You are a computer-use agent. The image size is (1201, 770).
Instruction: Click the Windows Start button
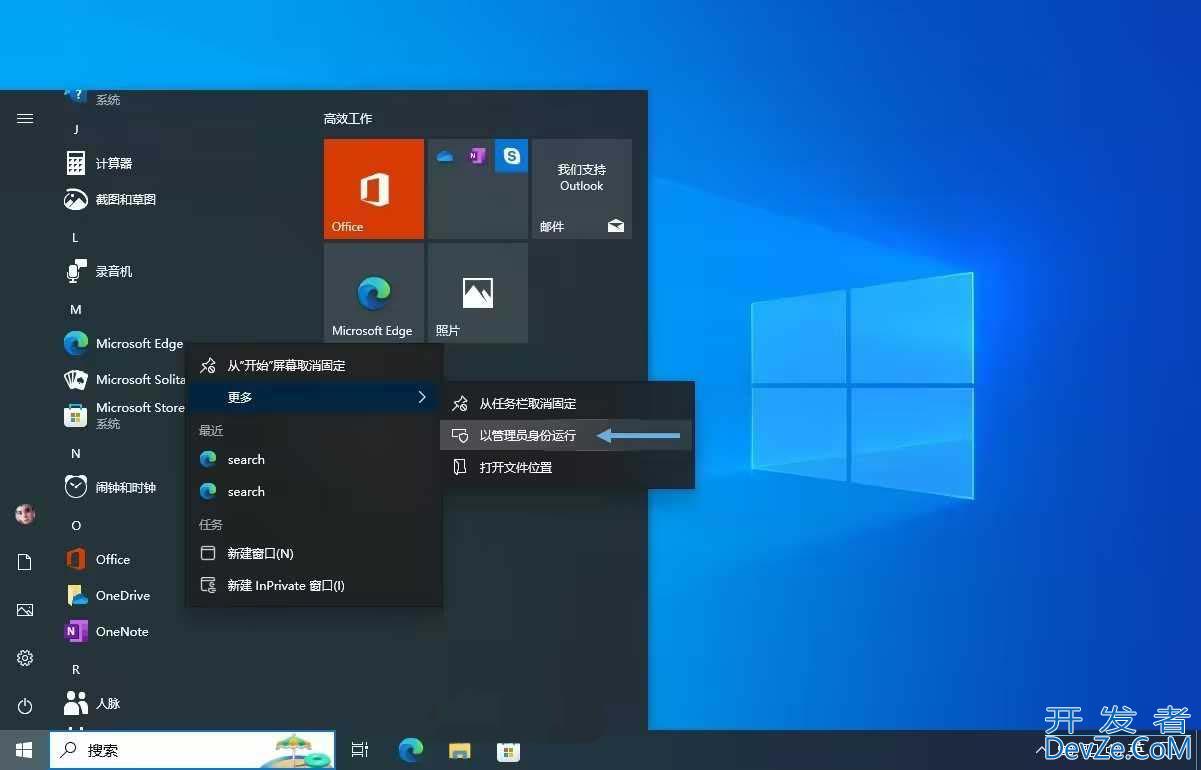coord(24,750)
